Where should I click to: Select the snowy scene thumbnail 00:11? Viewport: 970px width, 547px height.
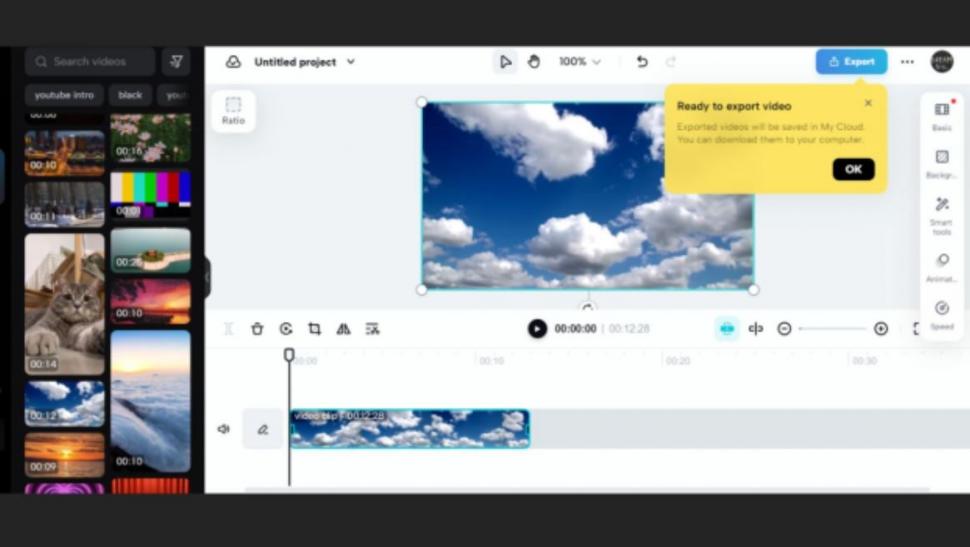pyautogui.click(x=65, y=204)
